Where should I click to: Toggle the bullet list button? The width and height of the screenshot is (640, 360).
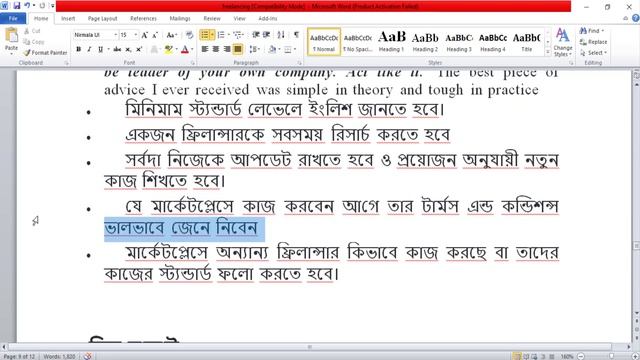(x=205, y=35)
